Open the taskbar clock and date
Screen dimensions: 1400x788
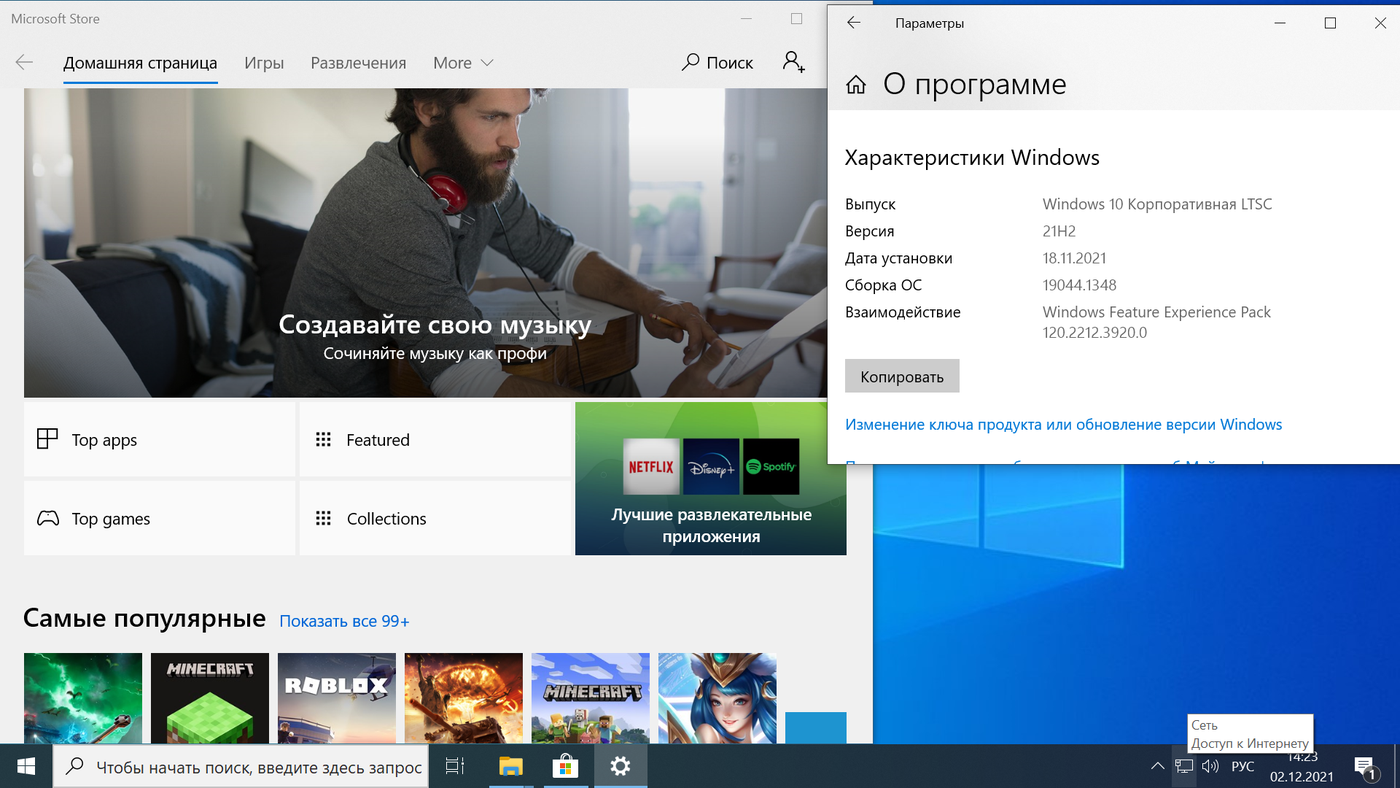[1302, 766]
